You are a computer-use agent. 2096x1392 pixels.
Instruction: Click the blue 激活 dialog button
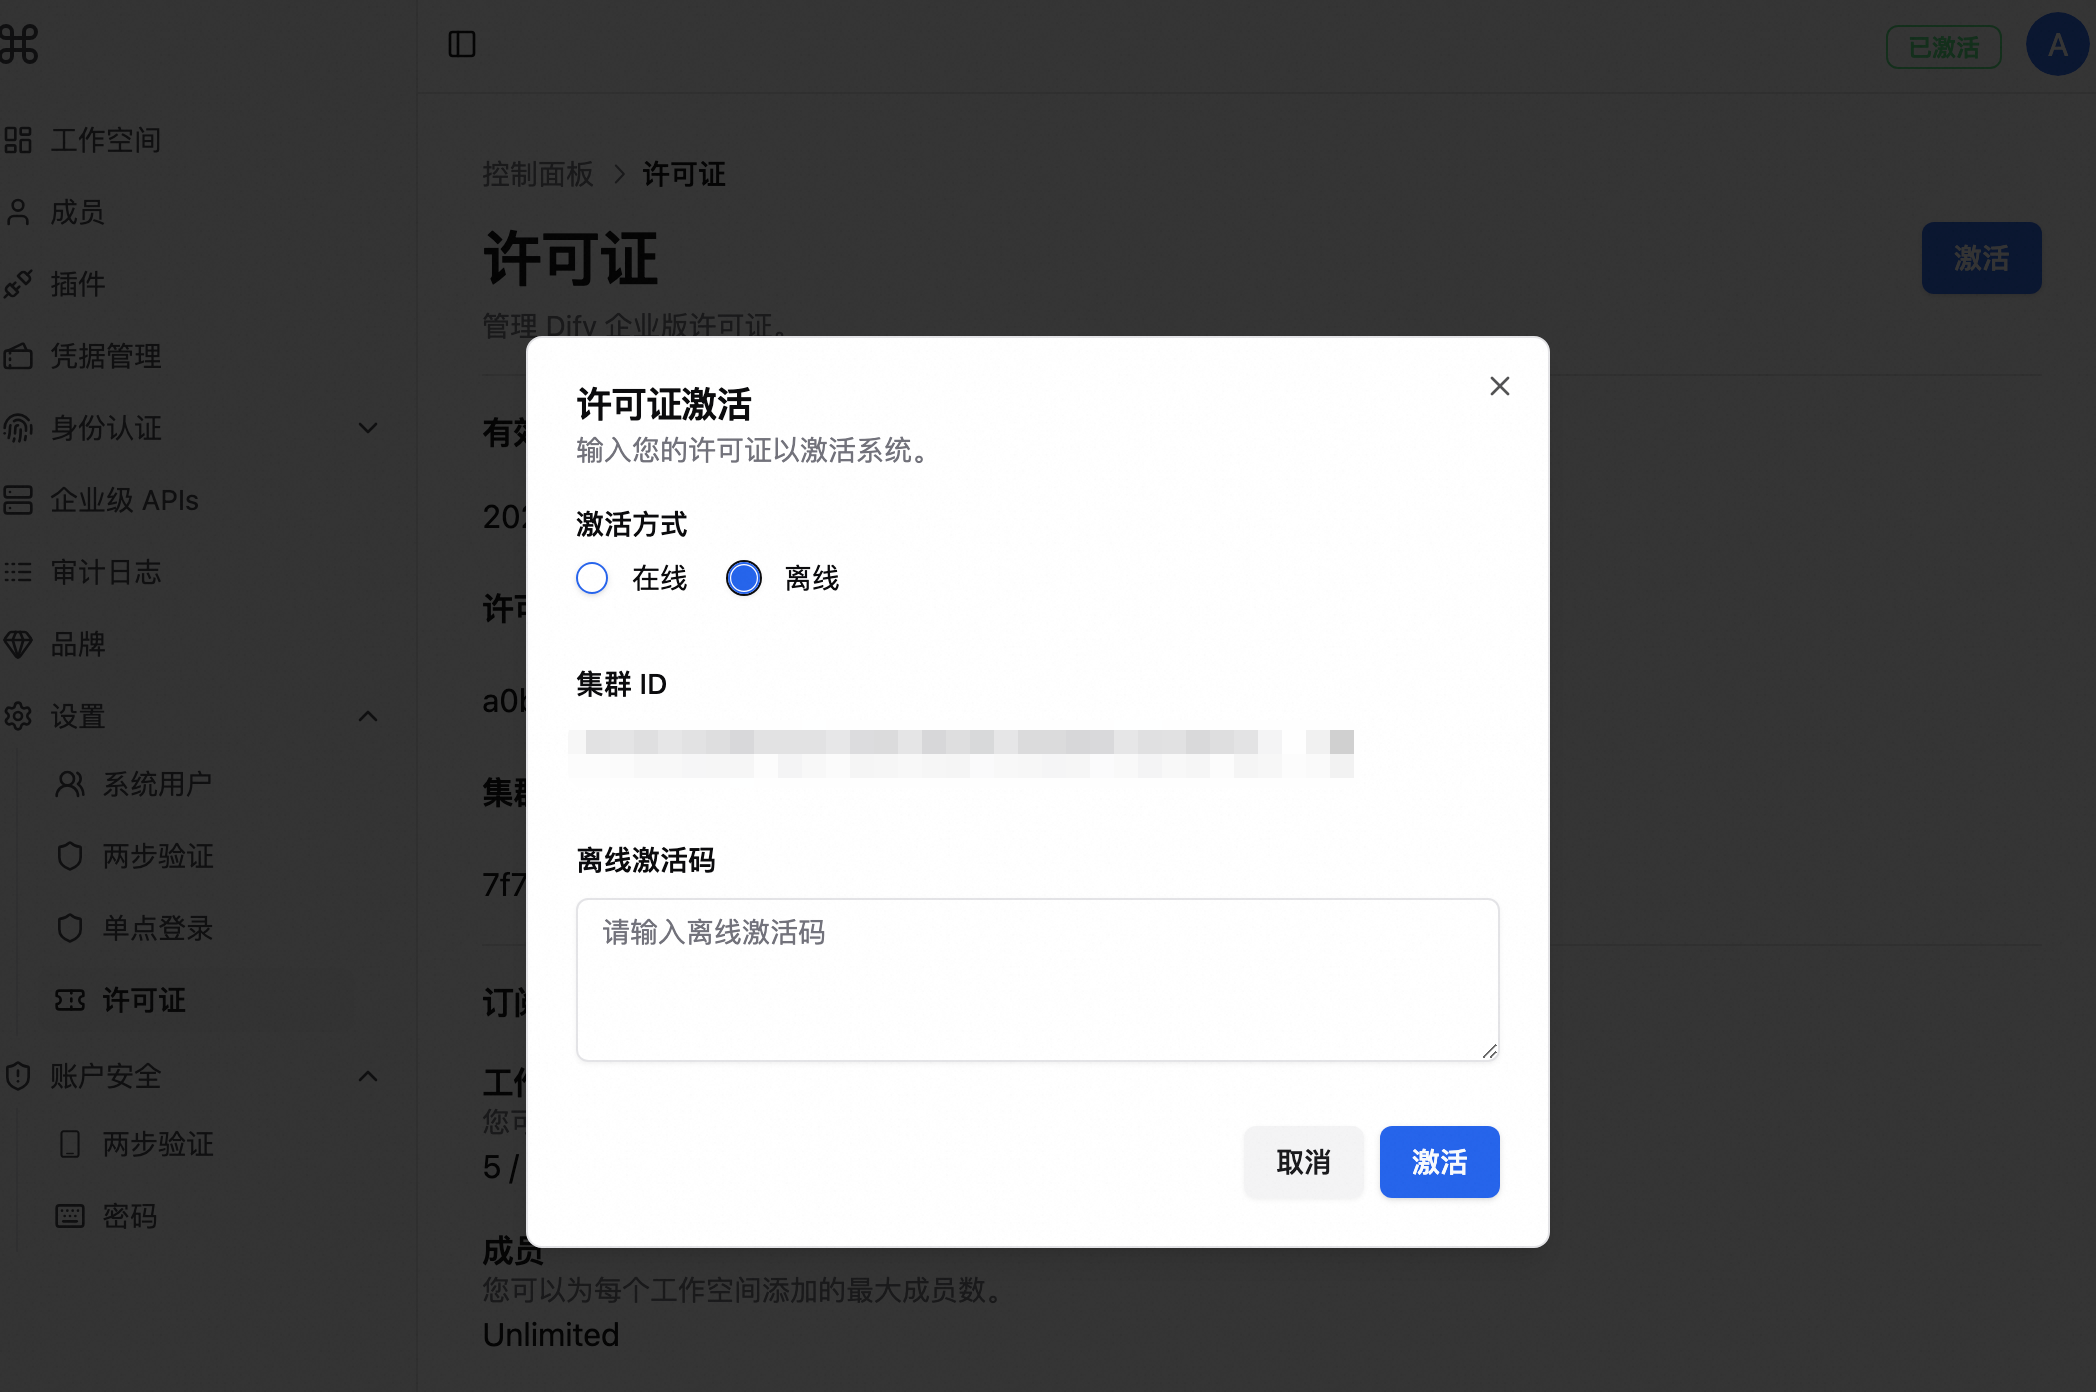coord(1439,1162)
